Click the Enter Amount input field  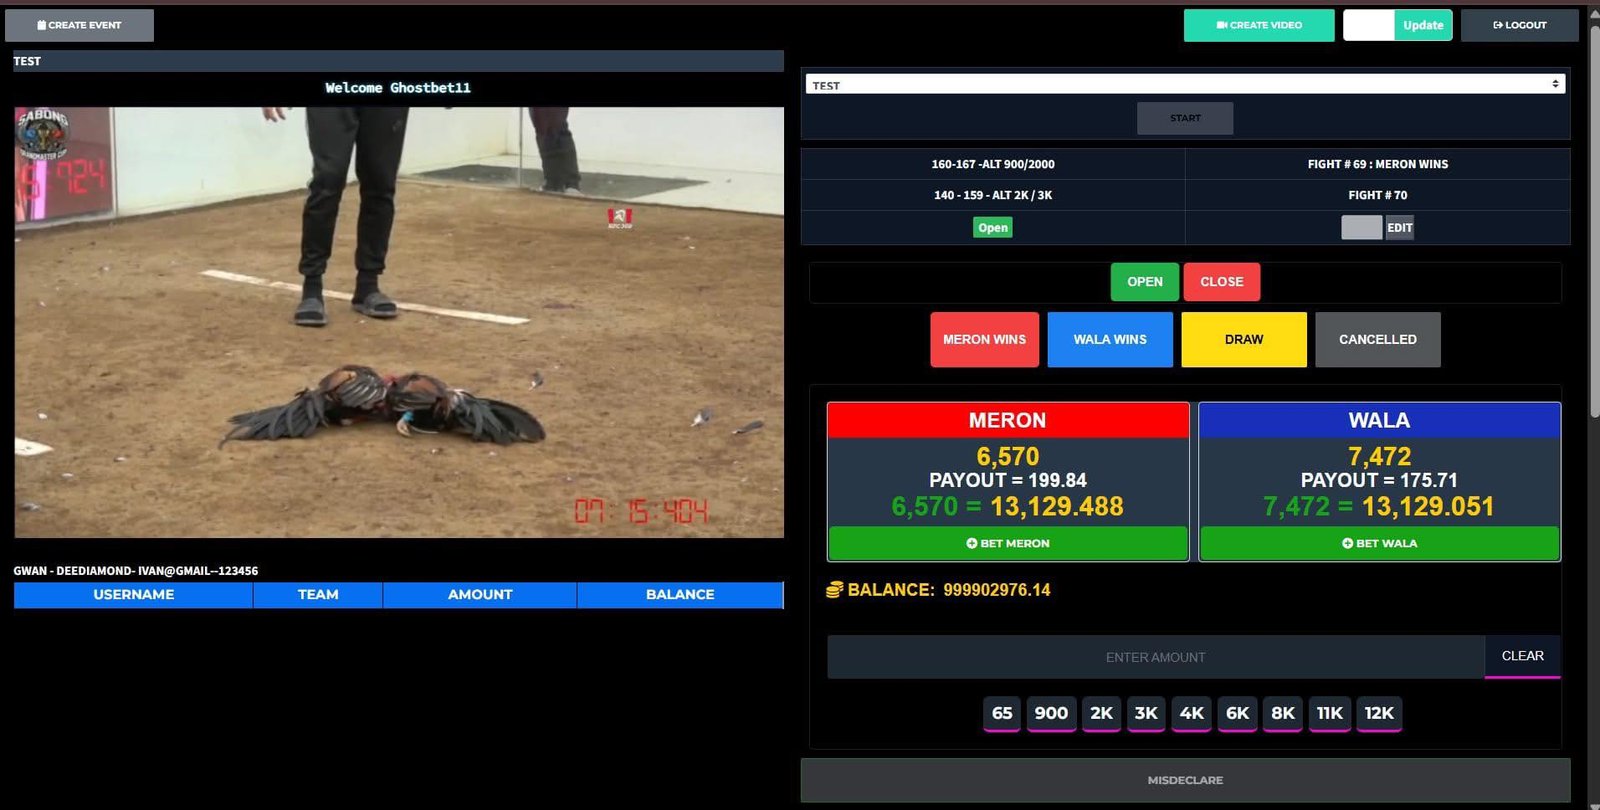coord(1155,657)
